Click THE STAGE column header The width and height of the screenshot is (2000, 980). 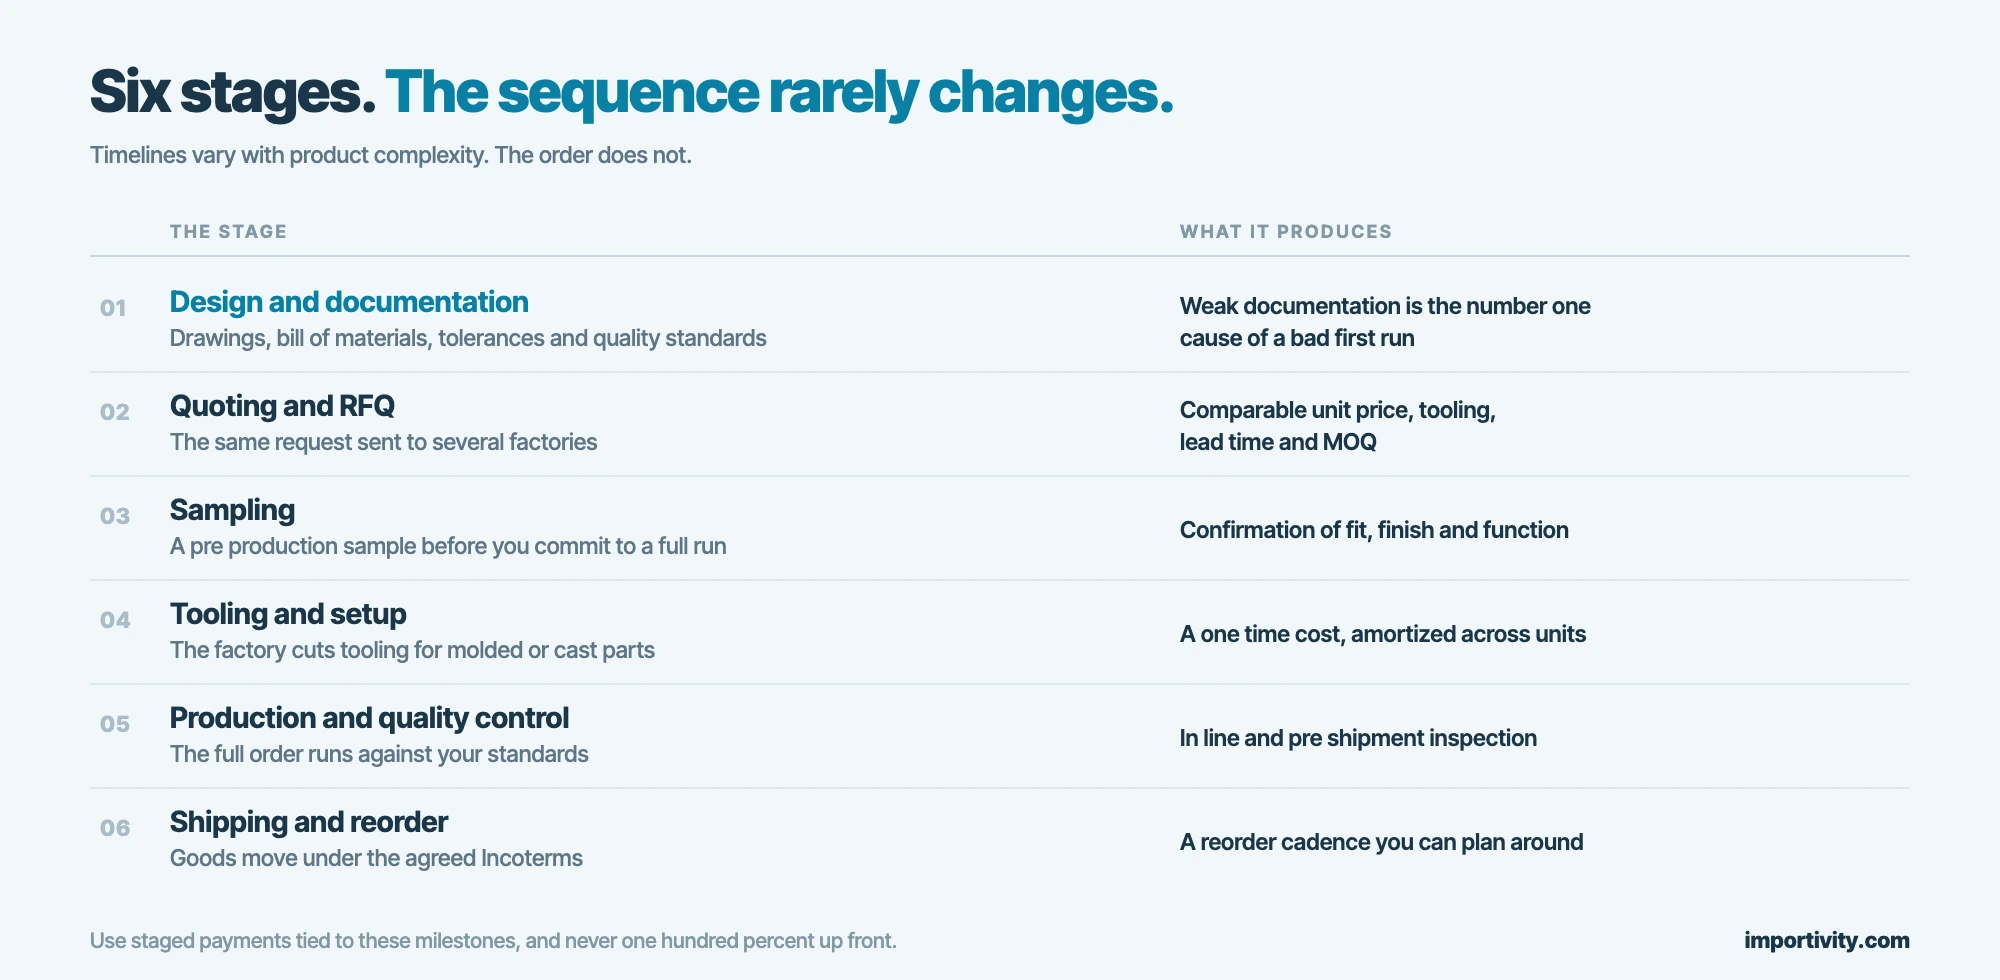point(228,232)
